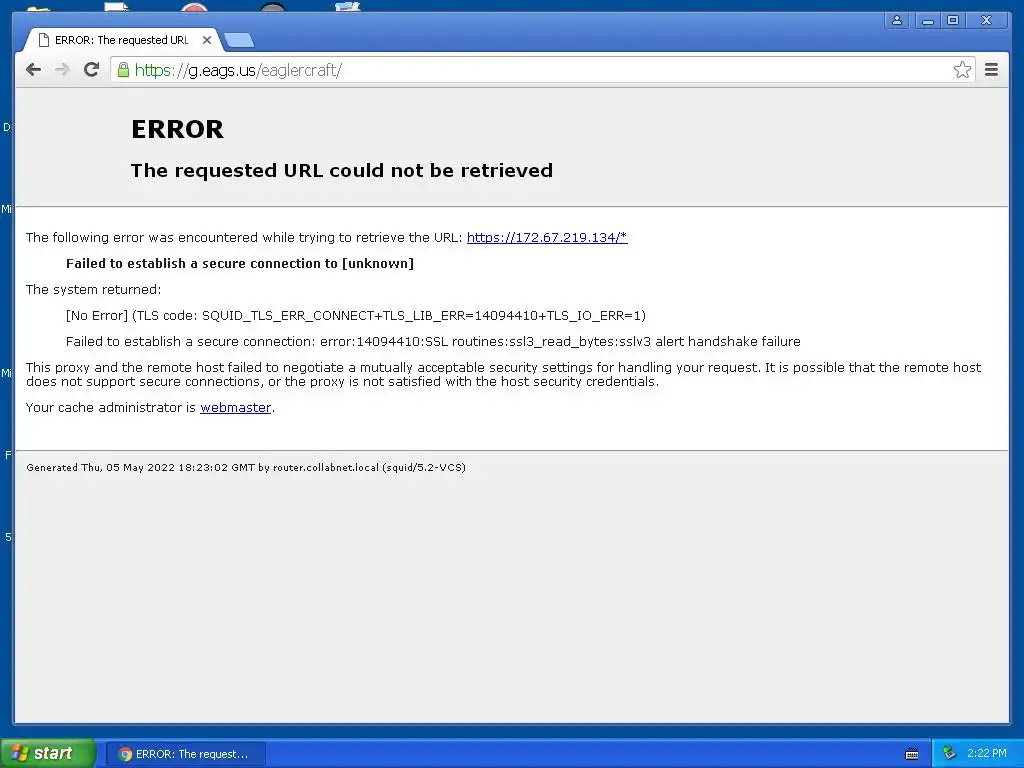1024x768 pixels.
Task: Click the 2:22 PM clock
Action: (x=987, y=753)
